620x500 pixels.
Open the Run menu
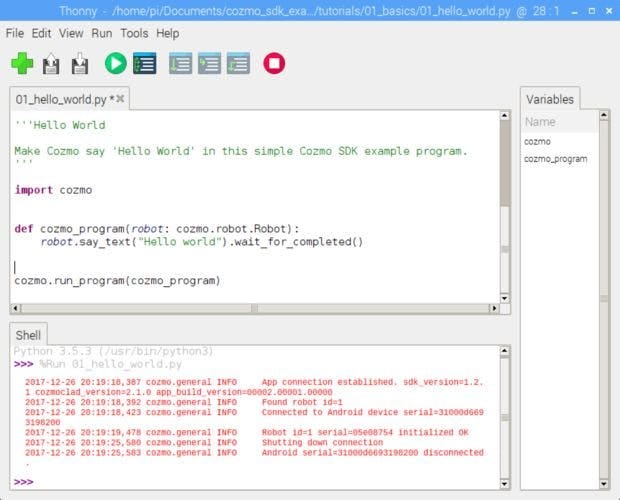pos(102,33)
